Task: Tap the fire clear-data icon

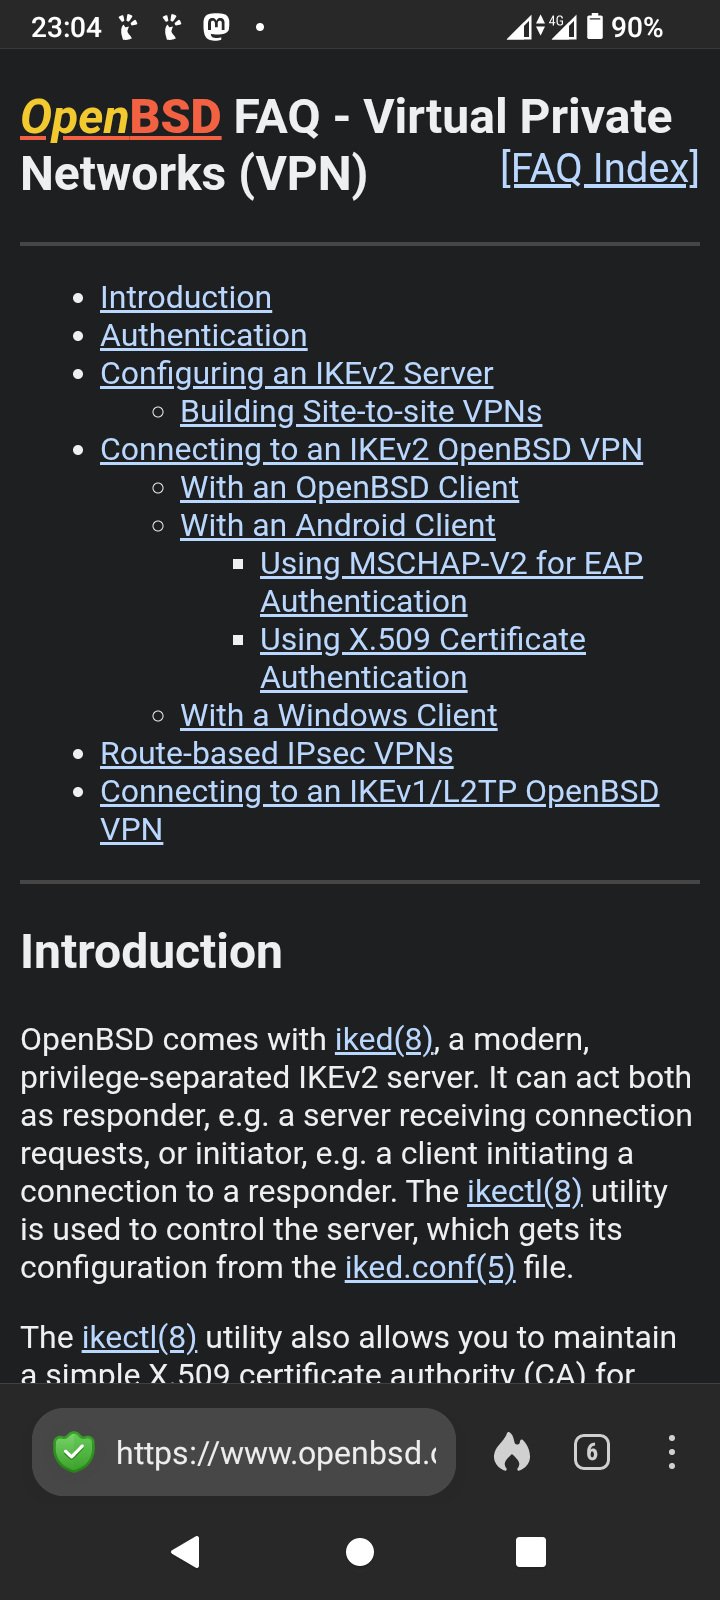Action: (512, 1452)
